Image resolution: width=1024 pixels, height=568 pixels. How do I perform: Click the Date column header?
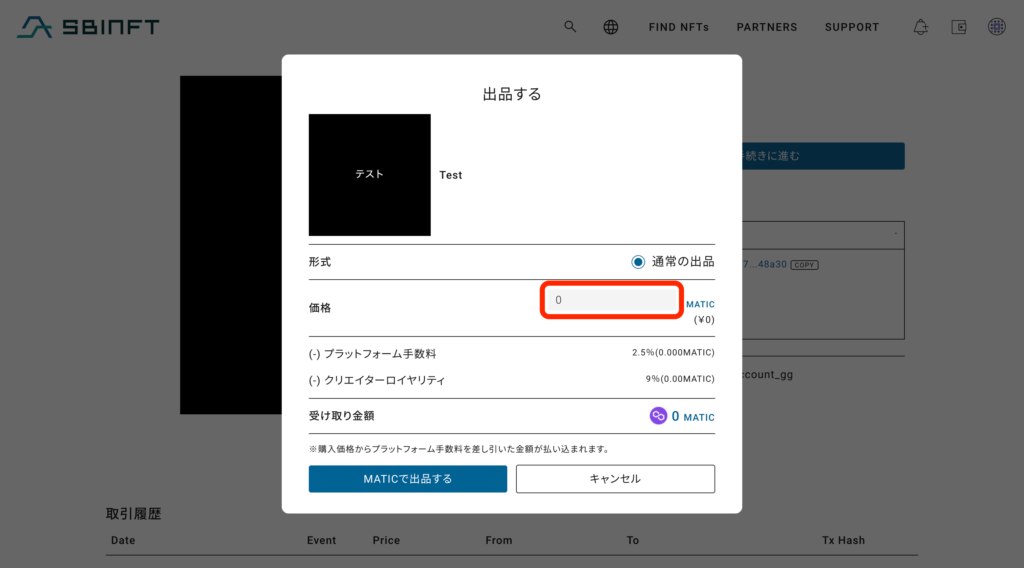123,540
